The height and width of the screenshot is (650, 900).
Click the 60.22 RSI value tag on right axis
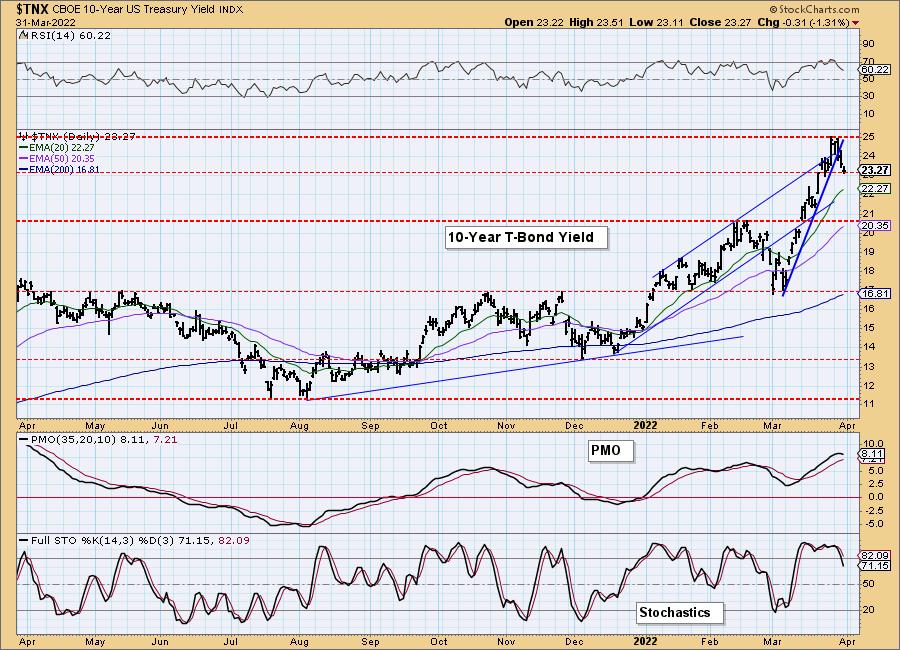tap(876, 69)
